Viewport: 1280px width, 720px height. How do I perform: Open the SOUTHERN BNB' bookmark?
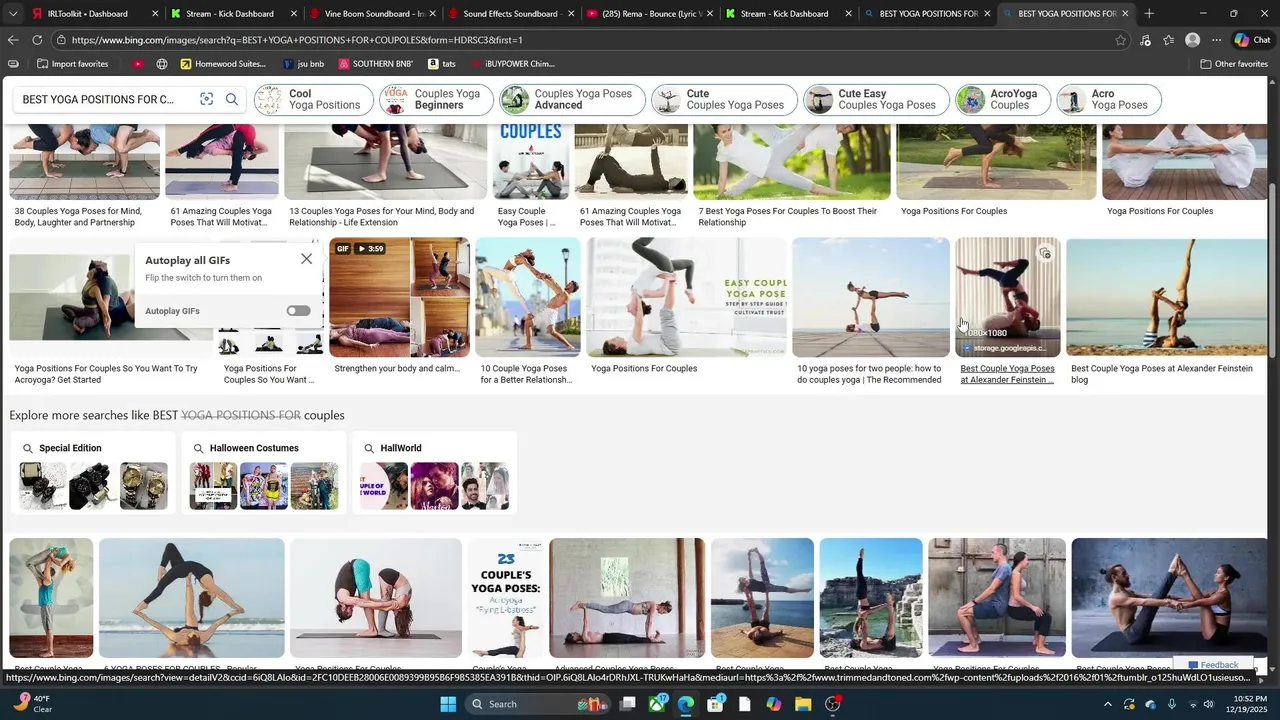tap(375, 64)
